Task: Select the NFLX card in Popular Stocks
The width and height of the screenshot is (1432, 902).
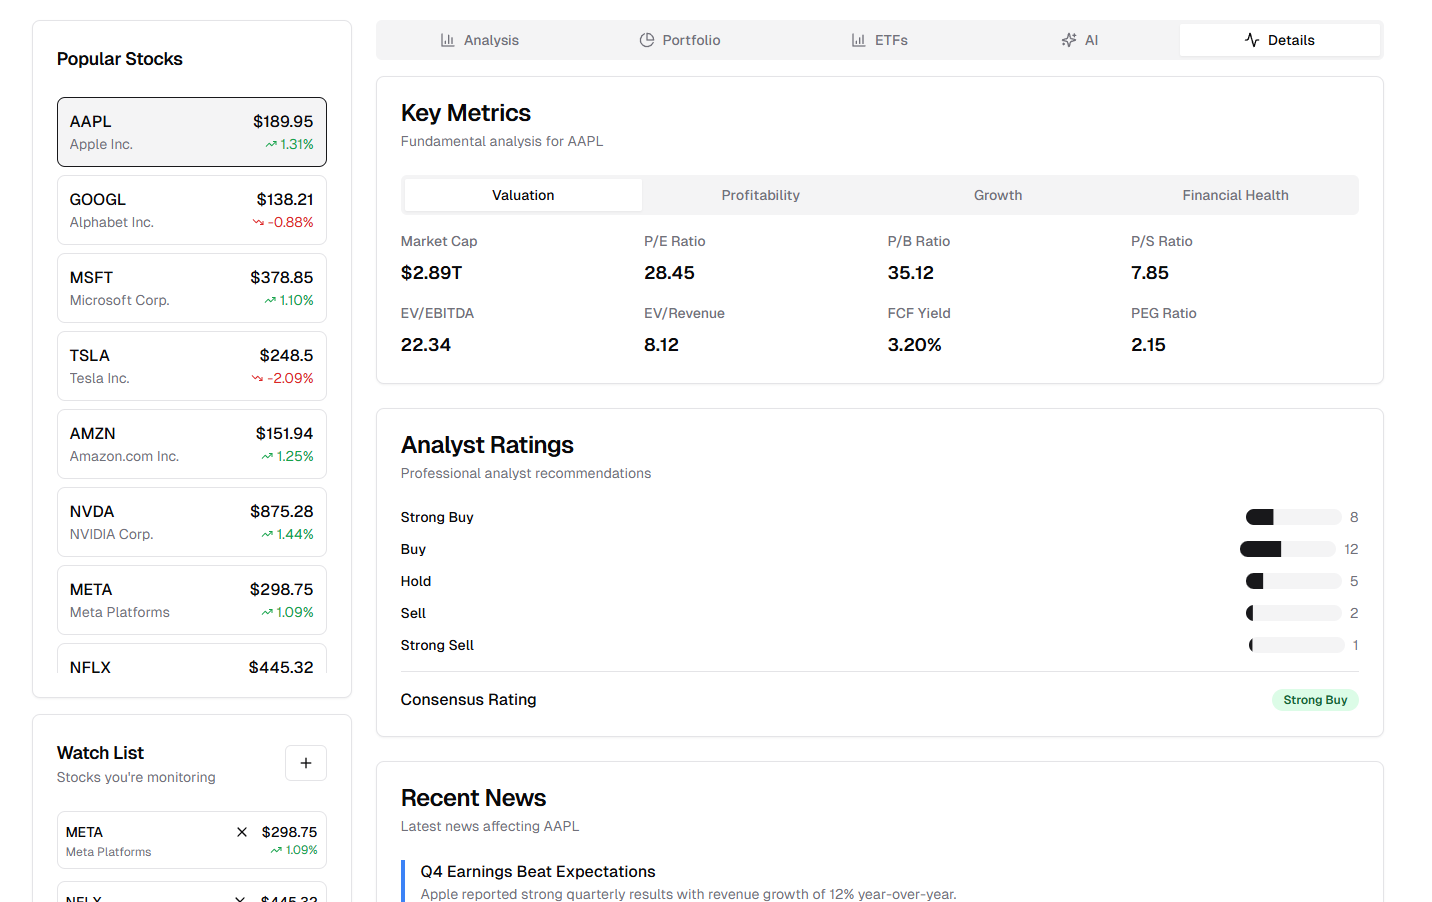Action: point(192,659)
